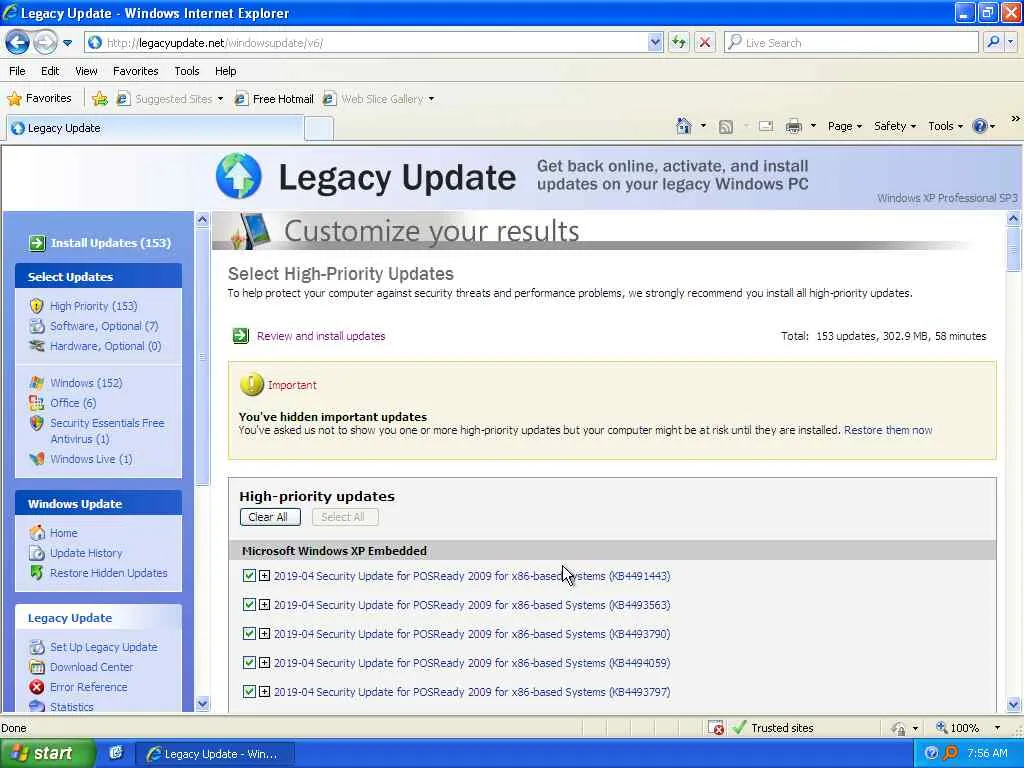Click the red Stop loading icon
This screenshot has width=1024, height=768.
coord(705,42)
